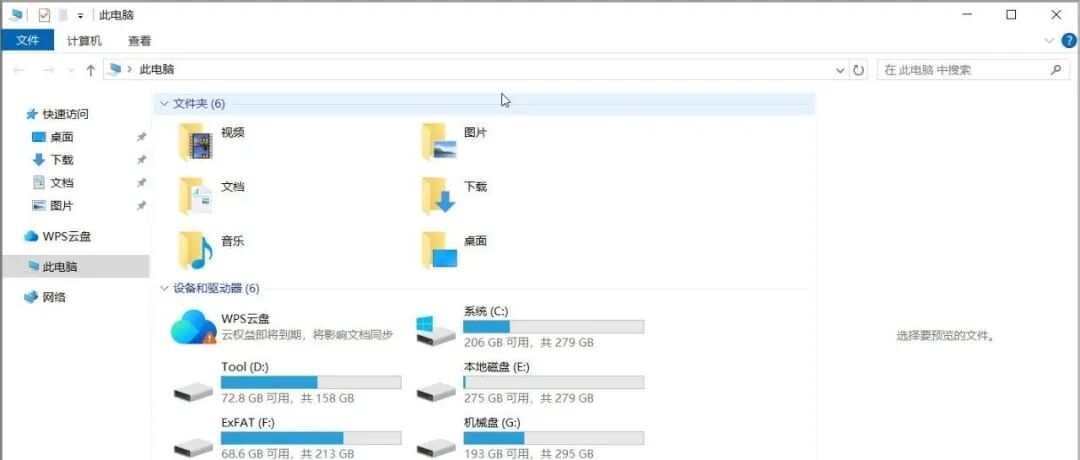Click the search magnifier icon
Screen dimensions: 1080x460
click(x=1055, y=70)
